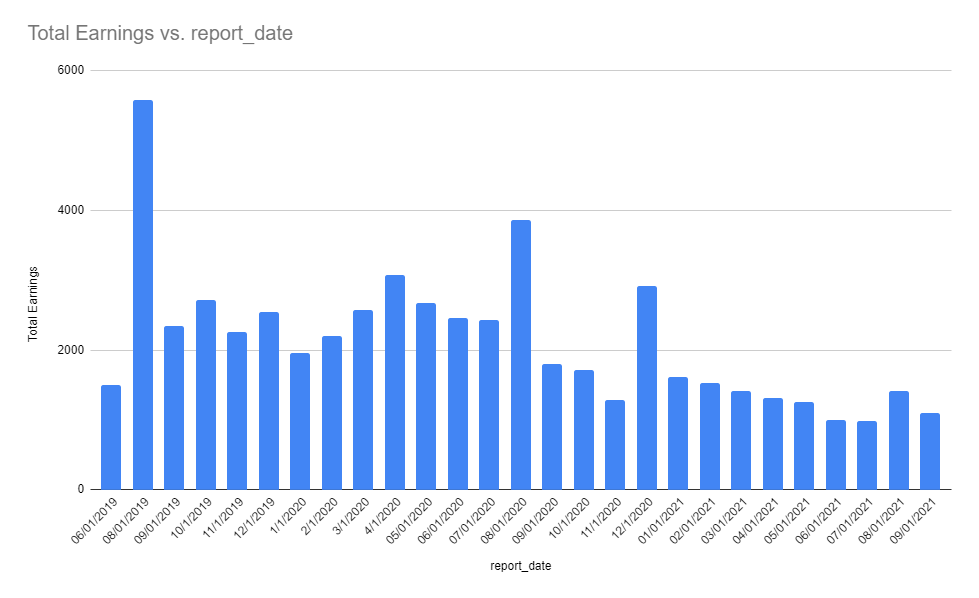Select the 10/1/2019 bar

tap(206, 395)
